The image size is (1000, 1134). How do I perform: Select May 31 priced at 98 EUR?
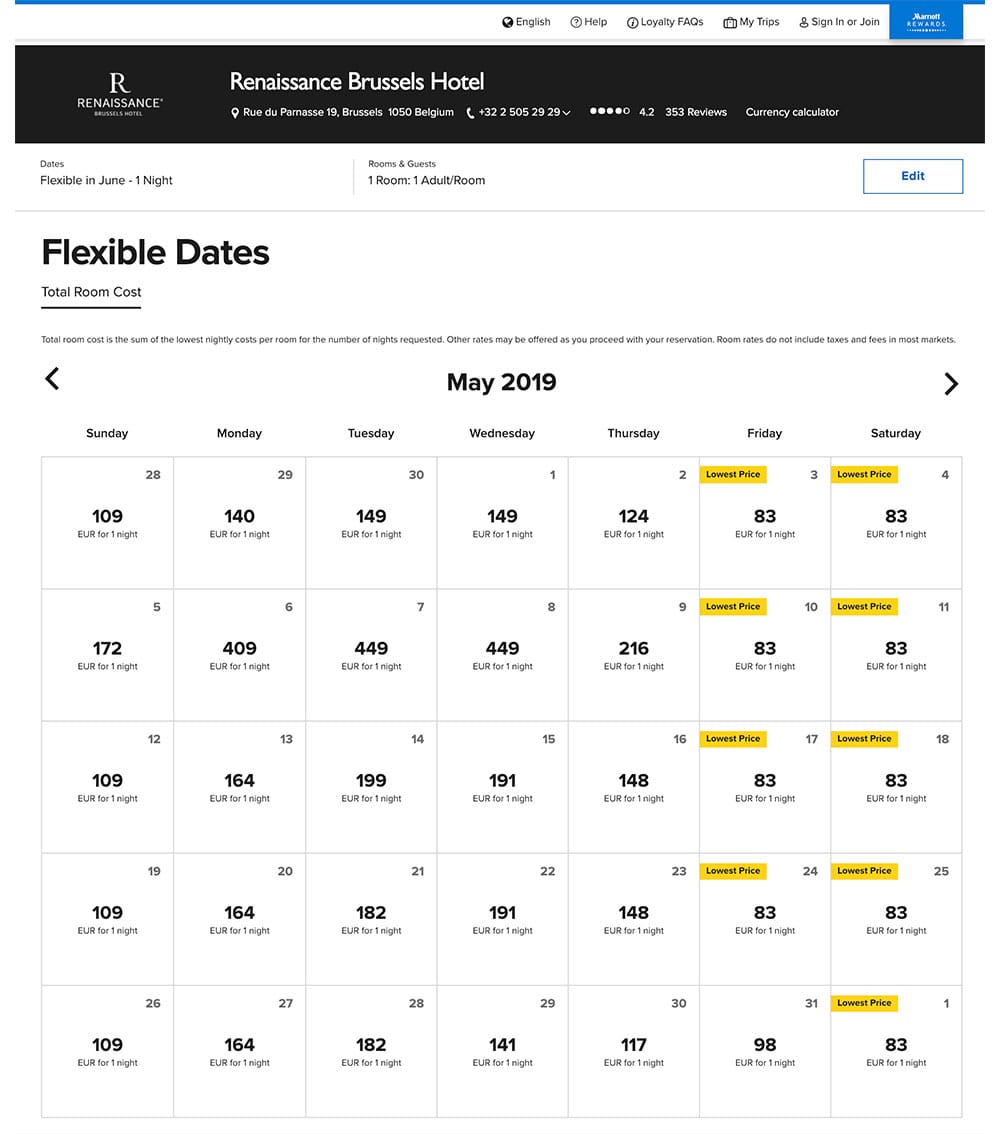pyautogui.click(x=765, y=1052)
